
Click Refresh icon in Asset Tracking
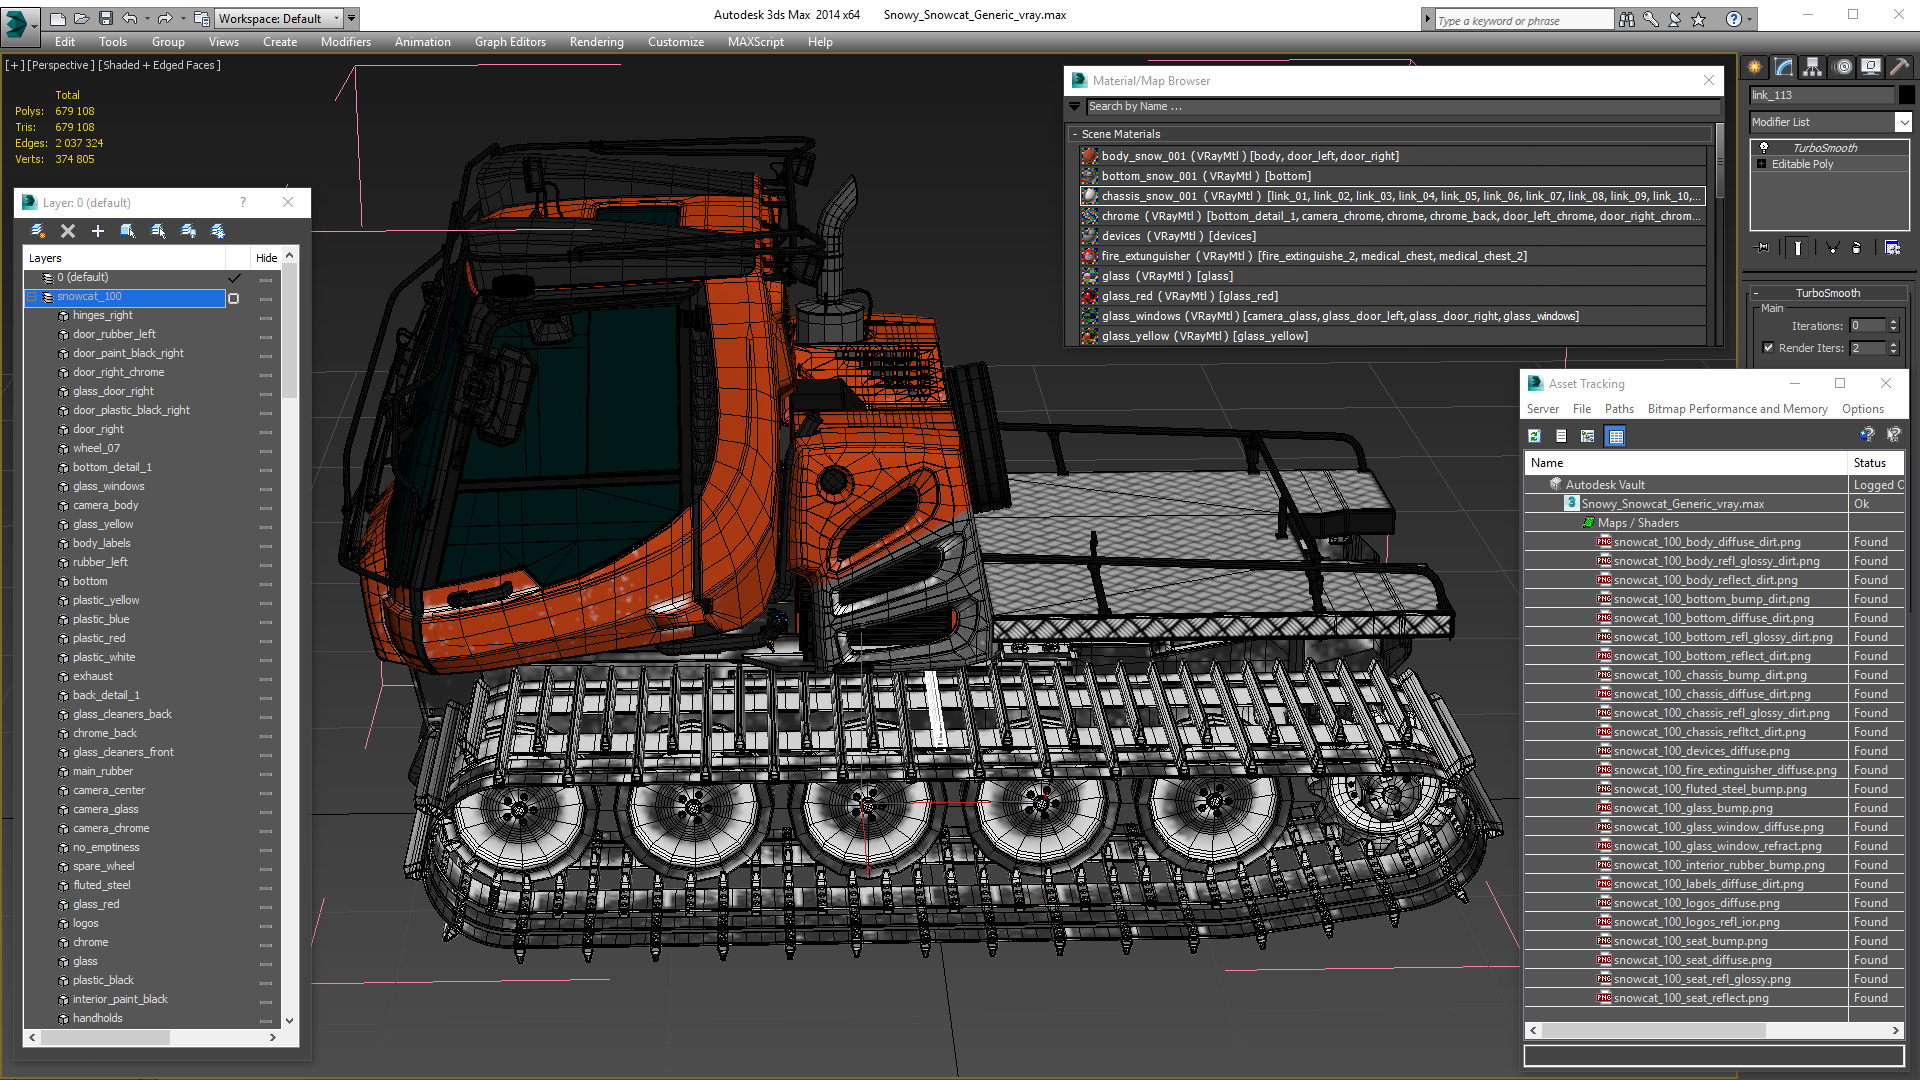(x=1535, y=436)
